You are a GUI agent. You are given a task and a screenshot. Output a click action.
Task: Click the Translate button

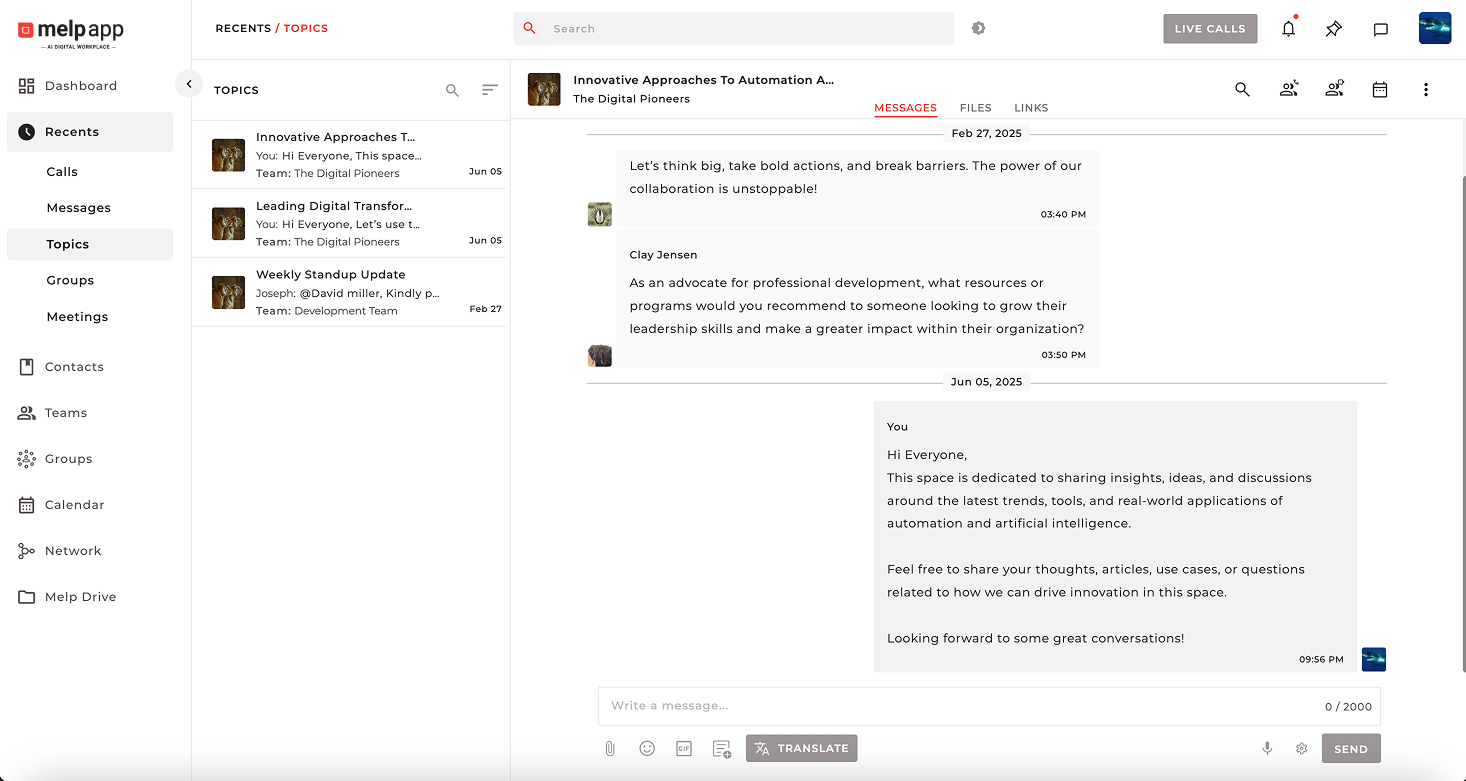click(801, 748)
